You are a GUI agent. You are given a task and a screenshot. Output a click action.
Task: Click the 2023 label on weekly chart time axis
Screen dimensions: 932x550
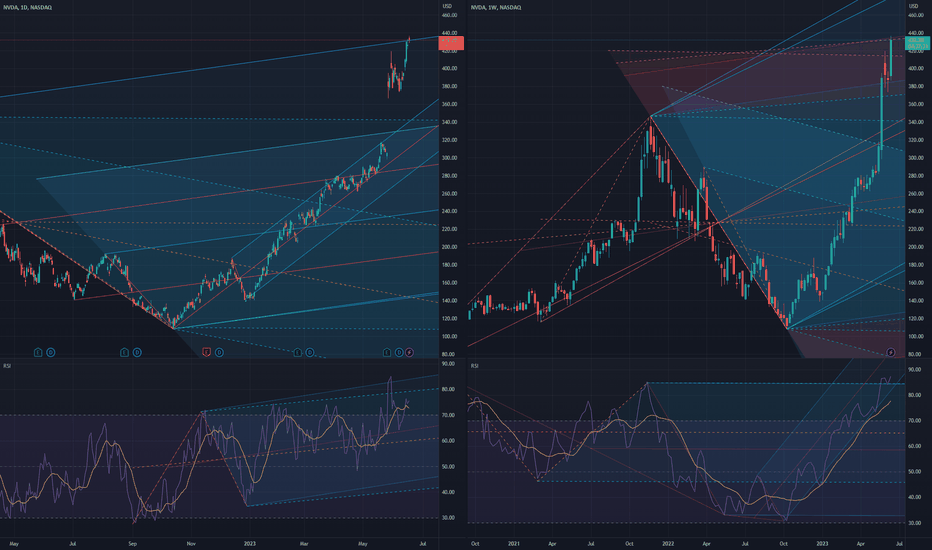click(x=822, y=543)
